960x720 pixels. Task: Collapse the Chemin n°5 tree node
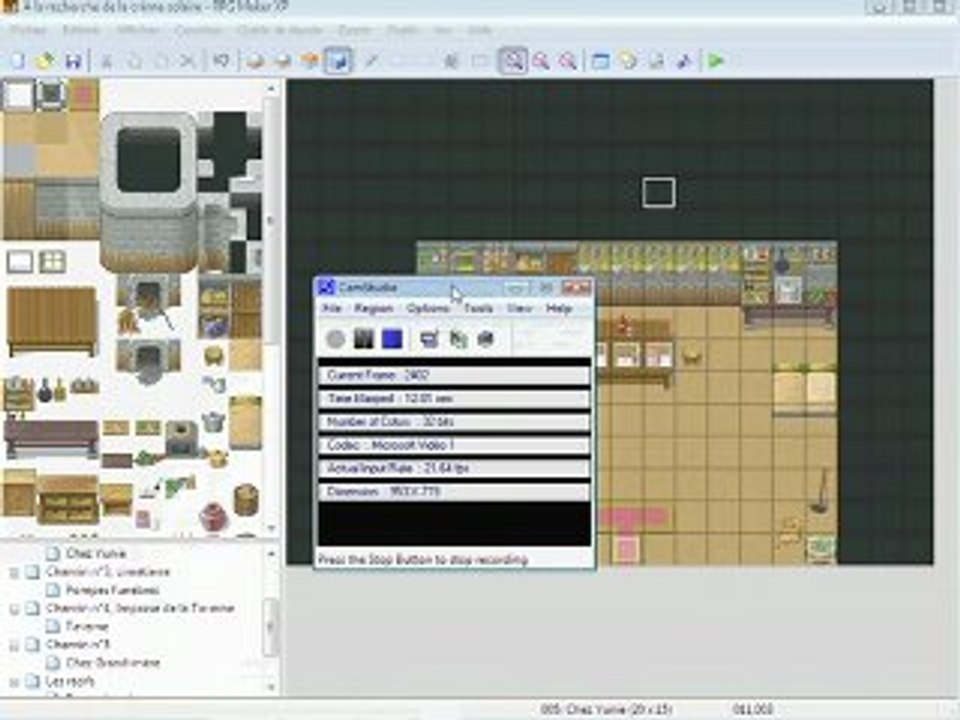click(13, 645)
